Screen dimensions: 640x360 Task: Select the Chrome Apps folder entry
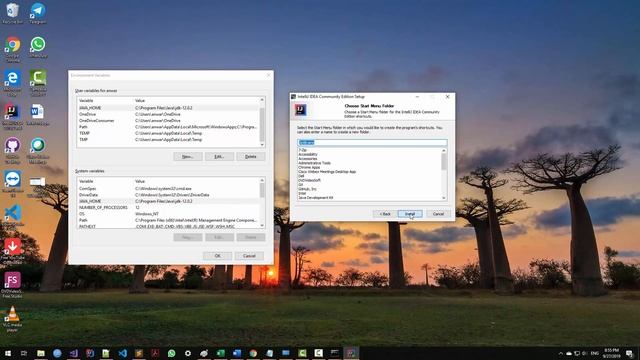309,167
